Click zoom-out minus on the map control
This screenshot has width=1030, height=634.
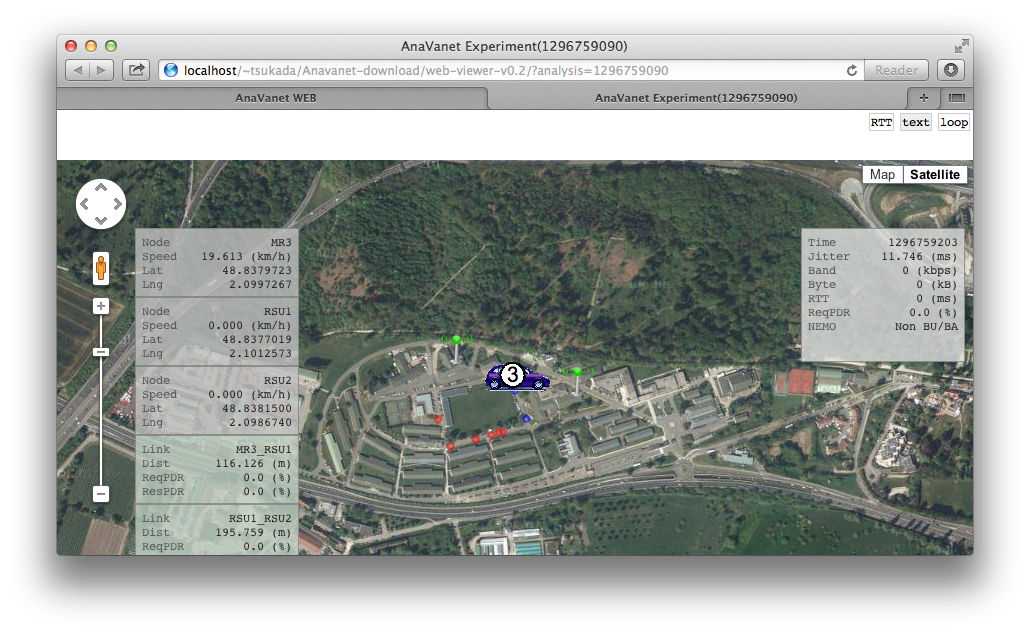point(100,493)
